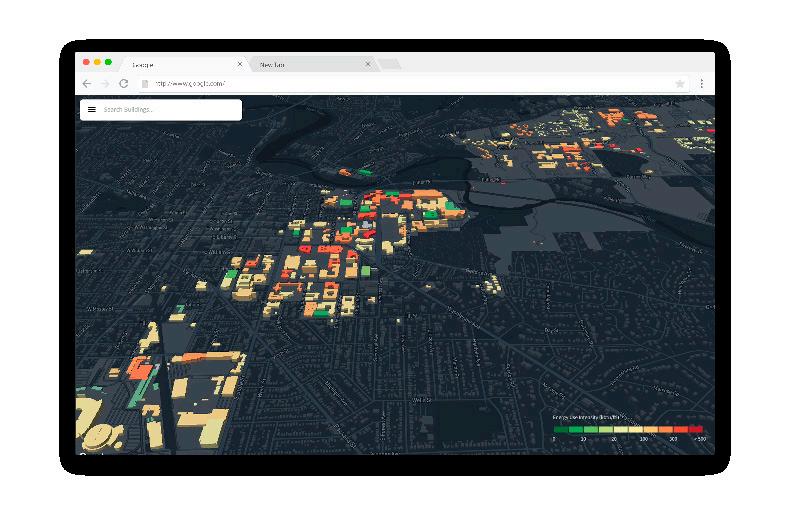Click the green macOS fullscreen button
The width and height of the screenshot is (790, 506).
[108, 62]
